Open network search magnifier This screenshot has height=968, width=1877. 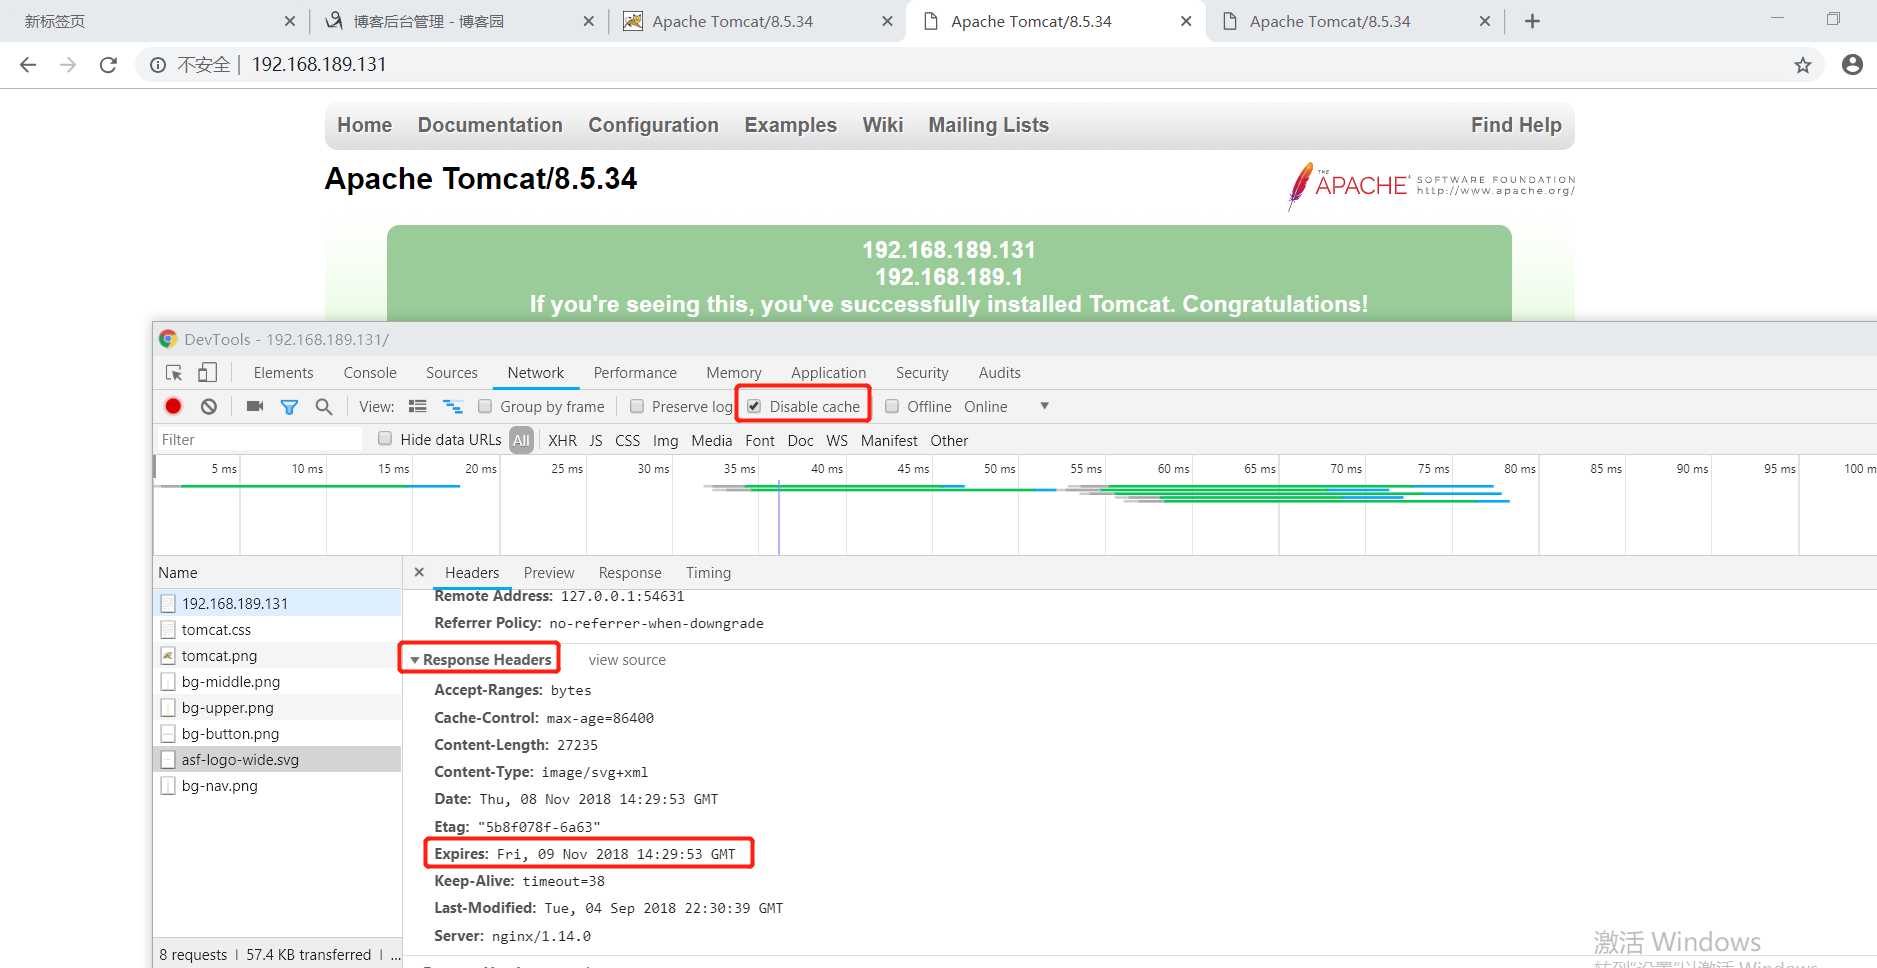tap(323, 407)
